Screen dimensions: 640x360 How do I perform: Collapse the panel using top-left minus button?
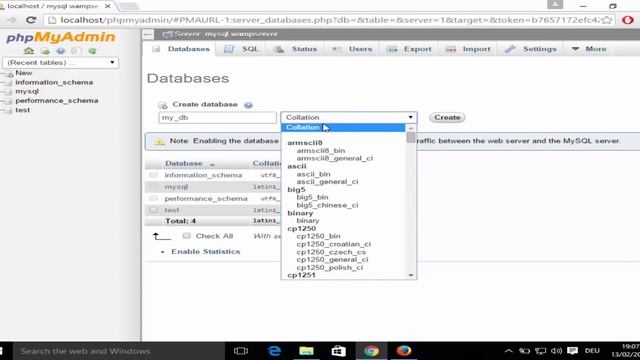click(x=148, y=34)
